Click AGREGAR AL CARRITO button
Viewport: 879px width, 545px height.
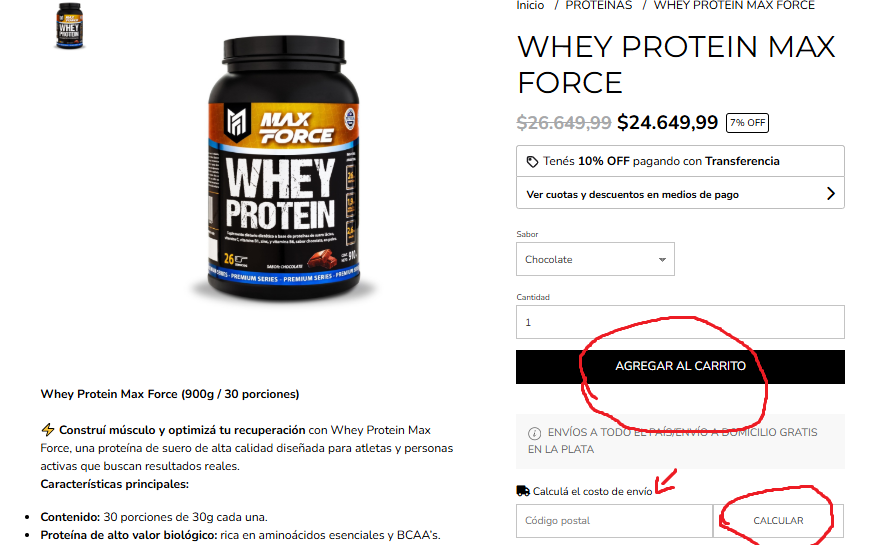click(680, 367)
